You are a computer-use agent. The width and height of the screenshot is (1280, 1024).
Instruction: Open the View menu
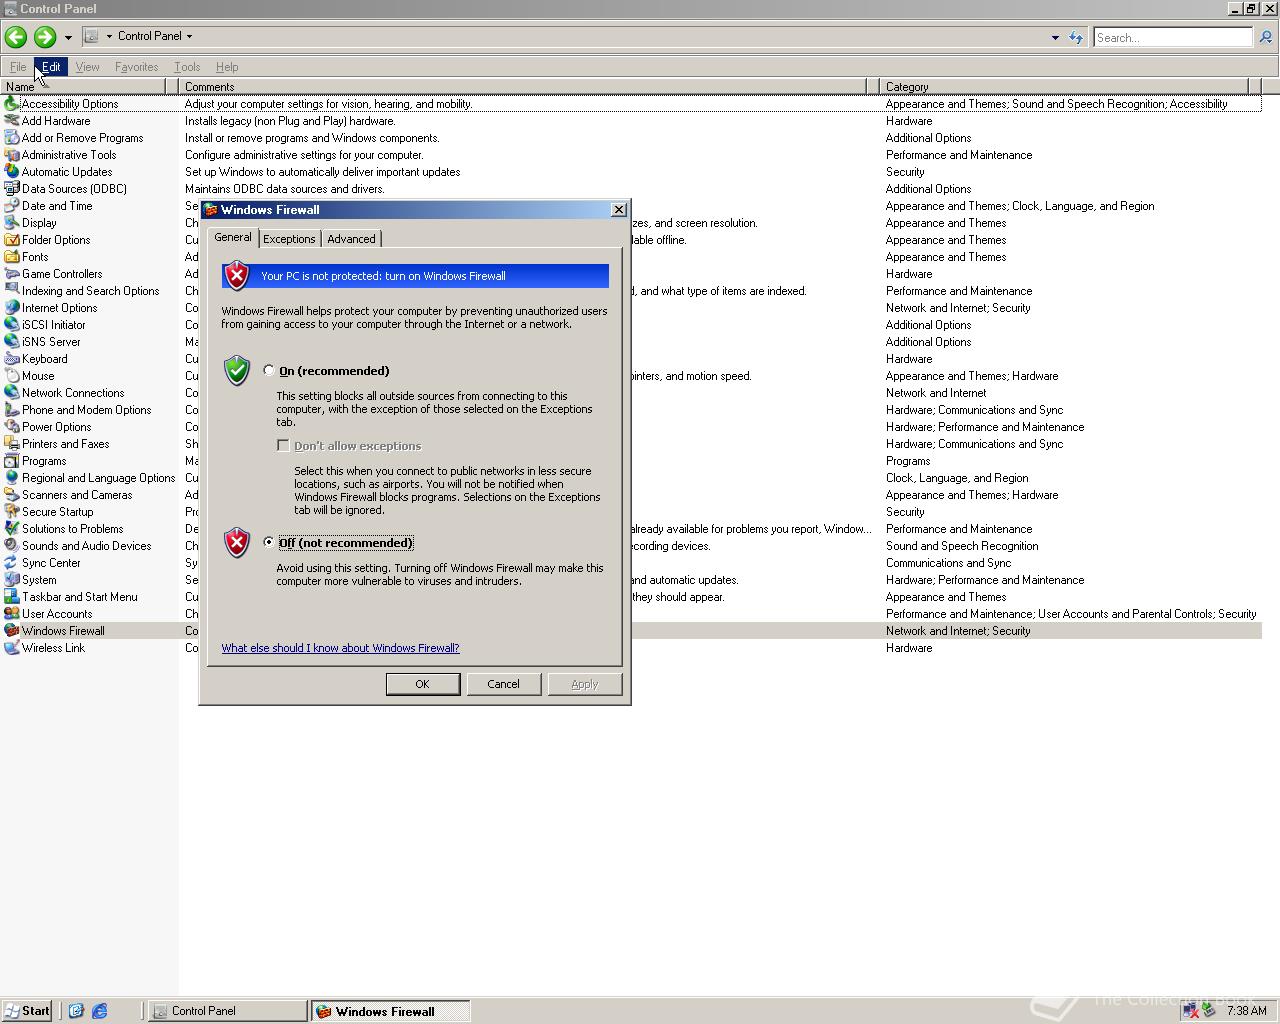tap(87, 67)
